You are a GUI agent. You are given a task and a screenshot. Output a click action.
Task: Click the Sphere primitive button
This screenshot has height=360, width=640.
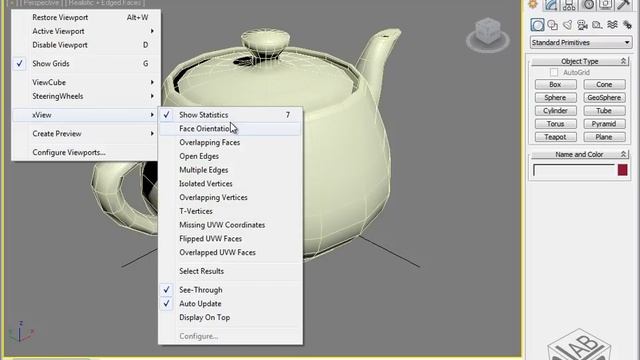(556, 98)
